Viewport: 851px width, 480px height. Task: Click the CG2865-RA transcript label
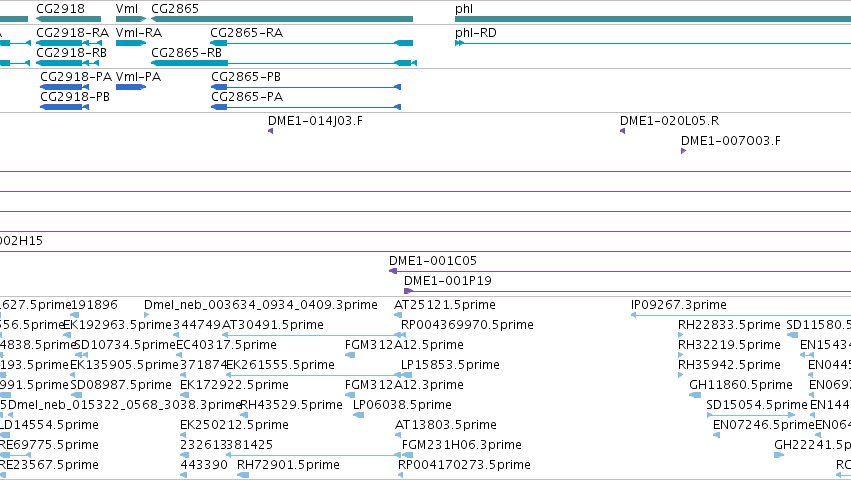click(x=246, y=33)
